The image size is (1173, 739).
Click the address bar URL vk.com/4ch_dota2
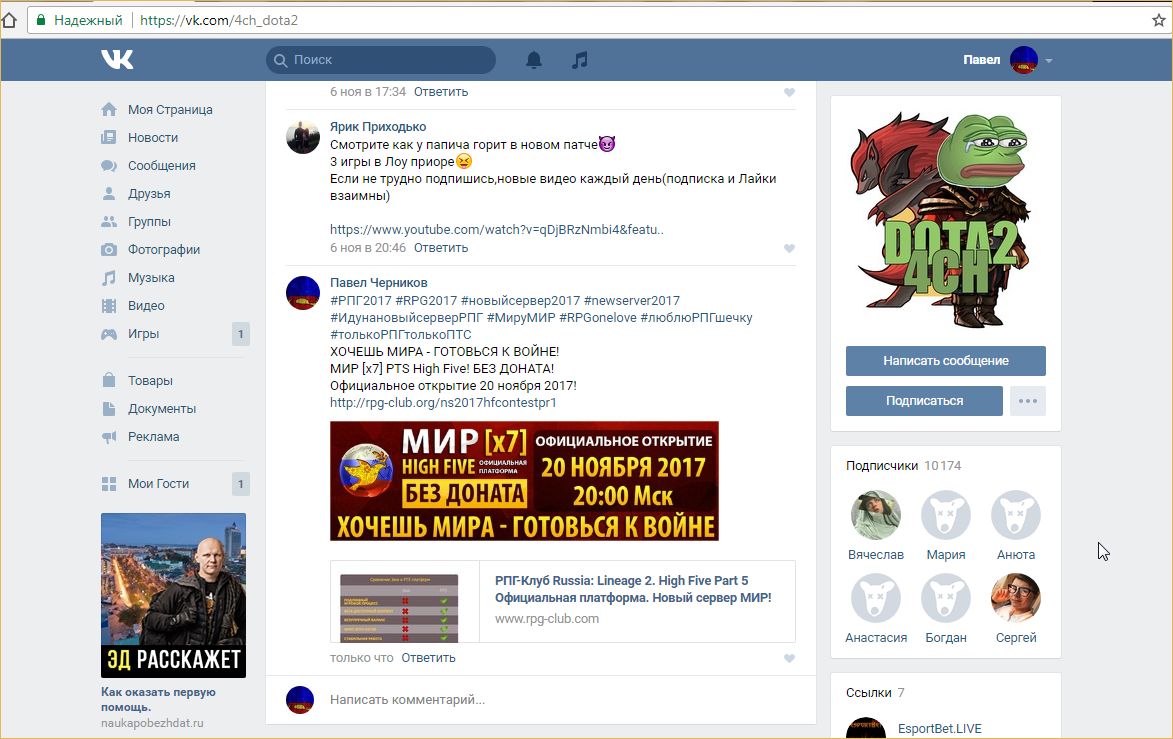click(x=218, y=20)
